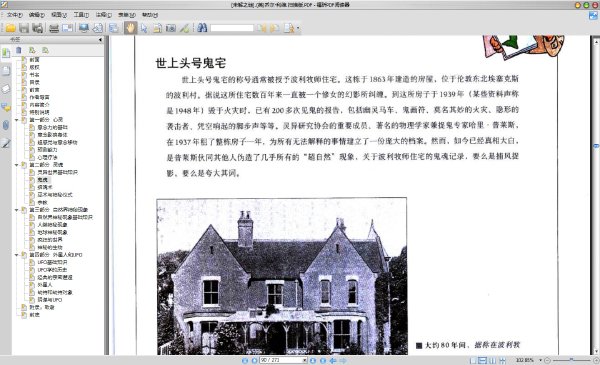The height and width of the screenshot is (365, 600).
Task: Open the 视图(V) menu
Action: click(59, 15)
